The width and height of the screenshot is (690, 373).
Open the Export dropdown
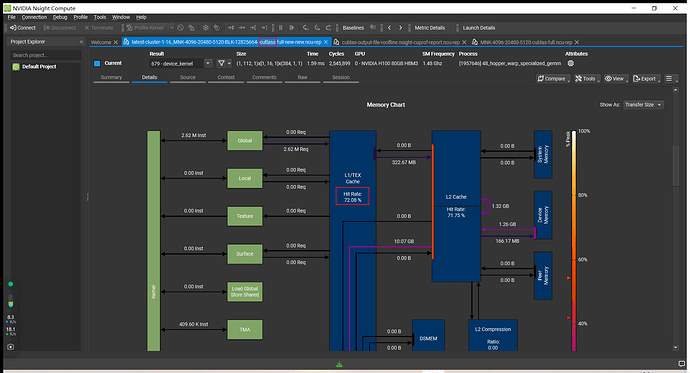[647, 79]
